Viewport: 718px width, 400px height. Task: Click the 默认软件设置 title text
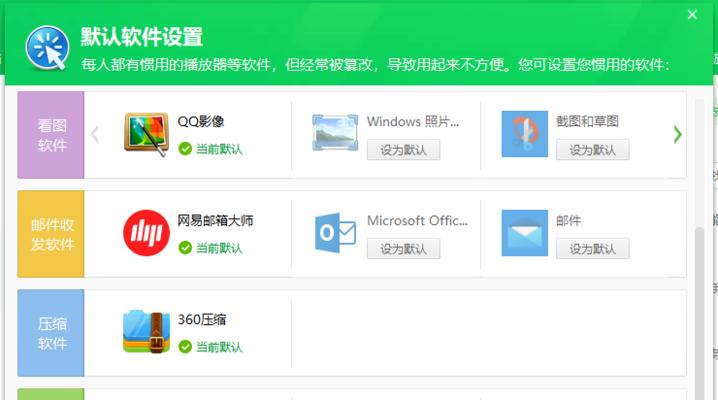click(x=141, y=37)
